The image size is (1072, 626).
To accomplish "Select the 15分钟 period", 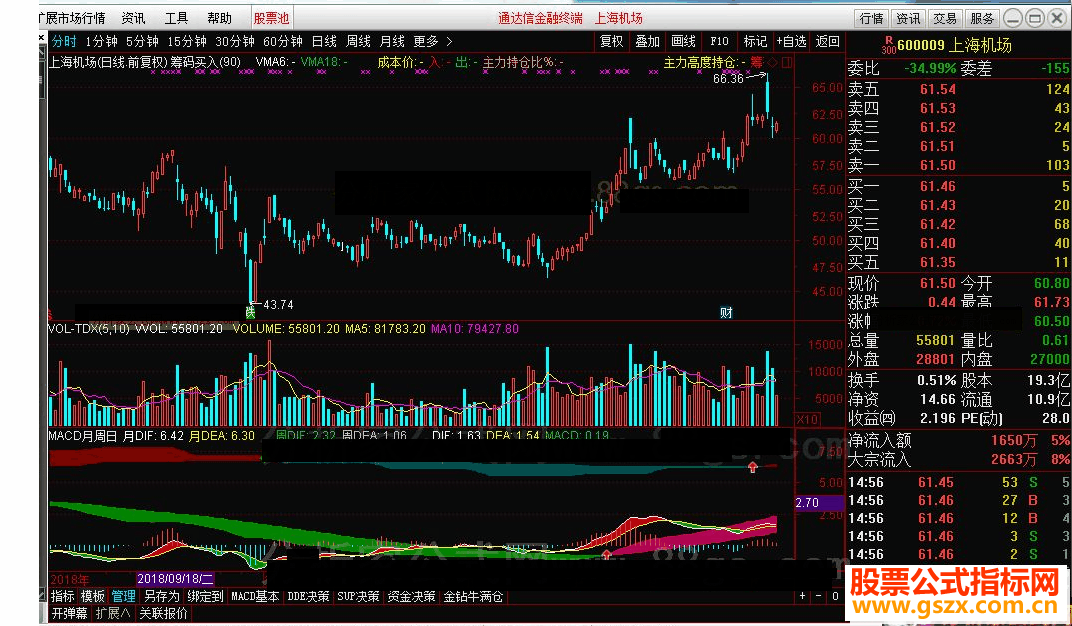I will coord(187,42).
